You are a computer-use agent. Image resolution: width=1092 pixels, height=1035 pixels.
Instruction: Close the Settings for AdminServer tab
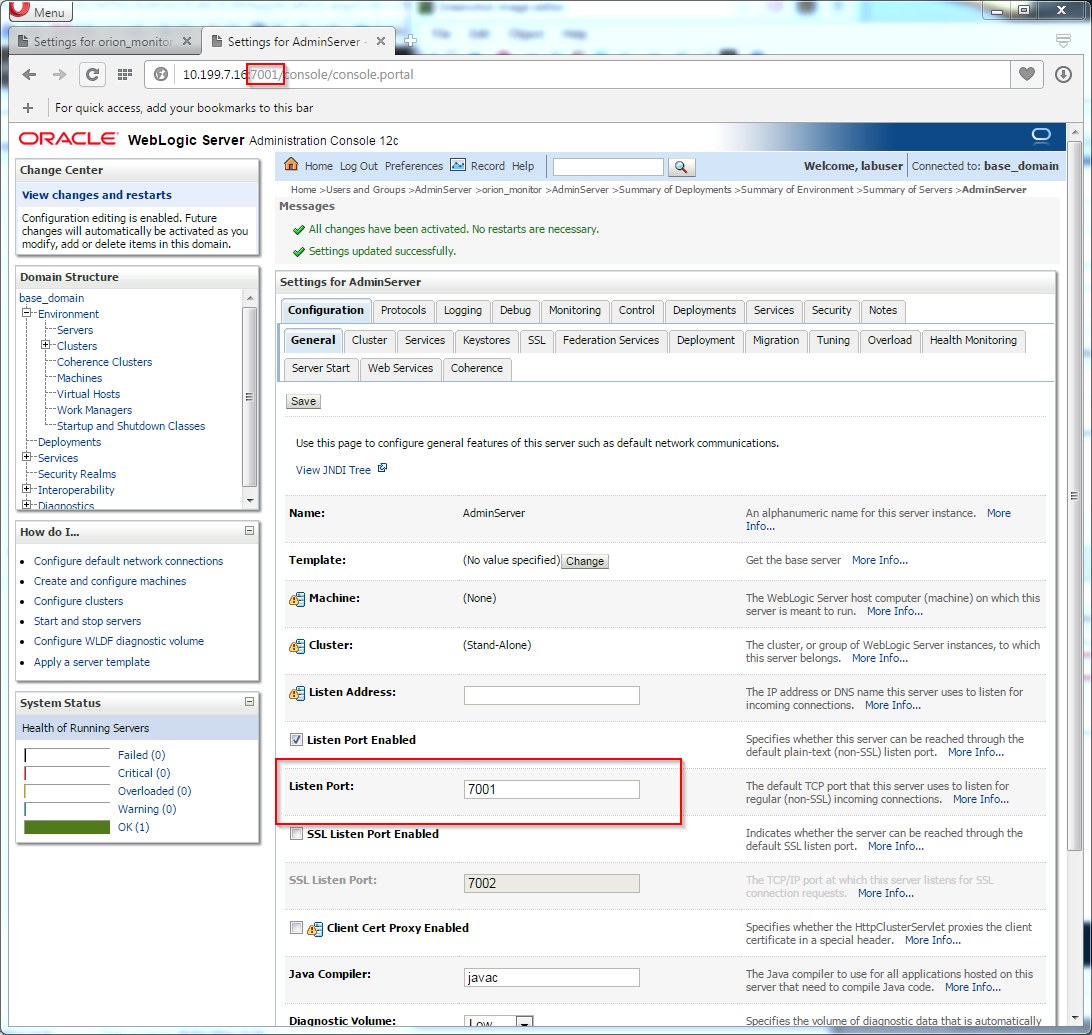point(381,41)
